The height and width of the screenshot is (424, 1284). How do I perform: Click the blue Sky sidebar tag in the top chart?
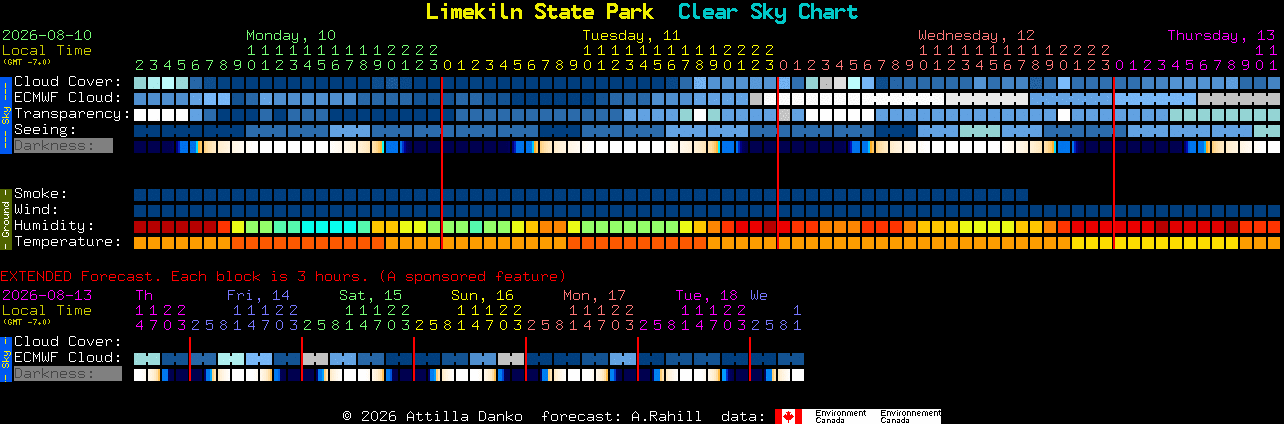click(5, 114)
